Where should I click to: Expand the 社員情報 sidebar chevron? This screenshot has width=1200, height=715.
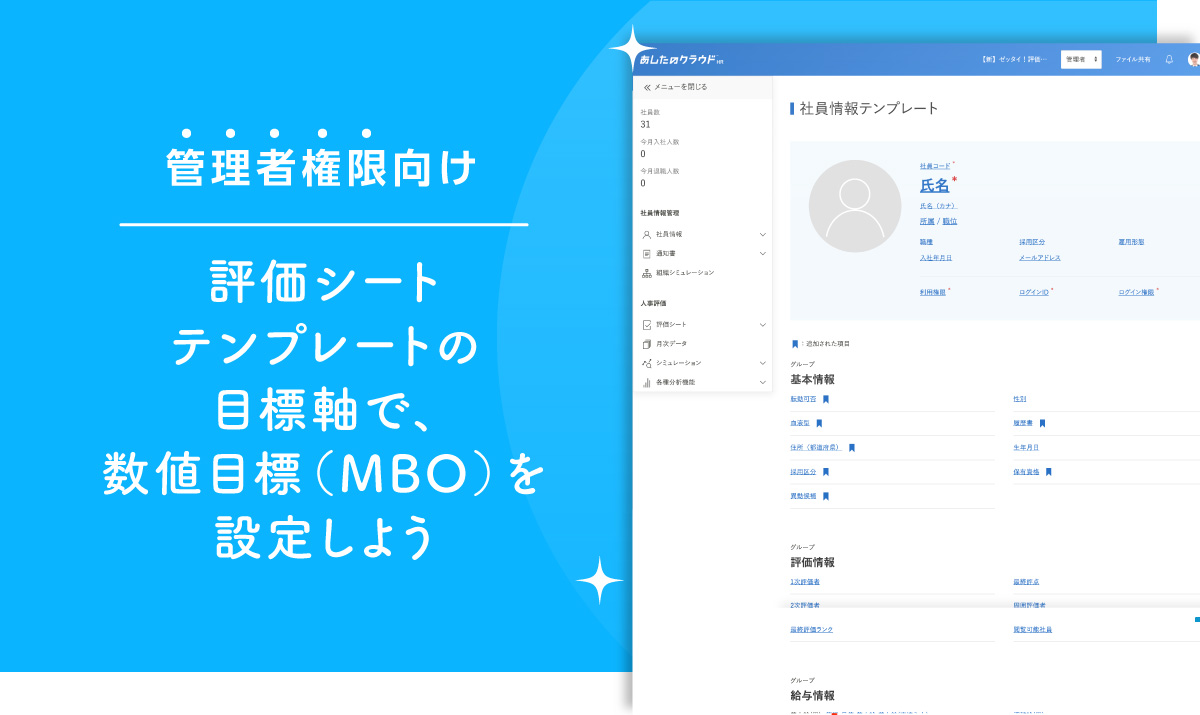[x=763, y=234]
